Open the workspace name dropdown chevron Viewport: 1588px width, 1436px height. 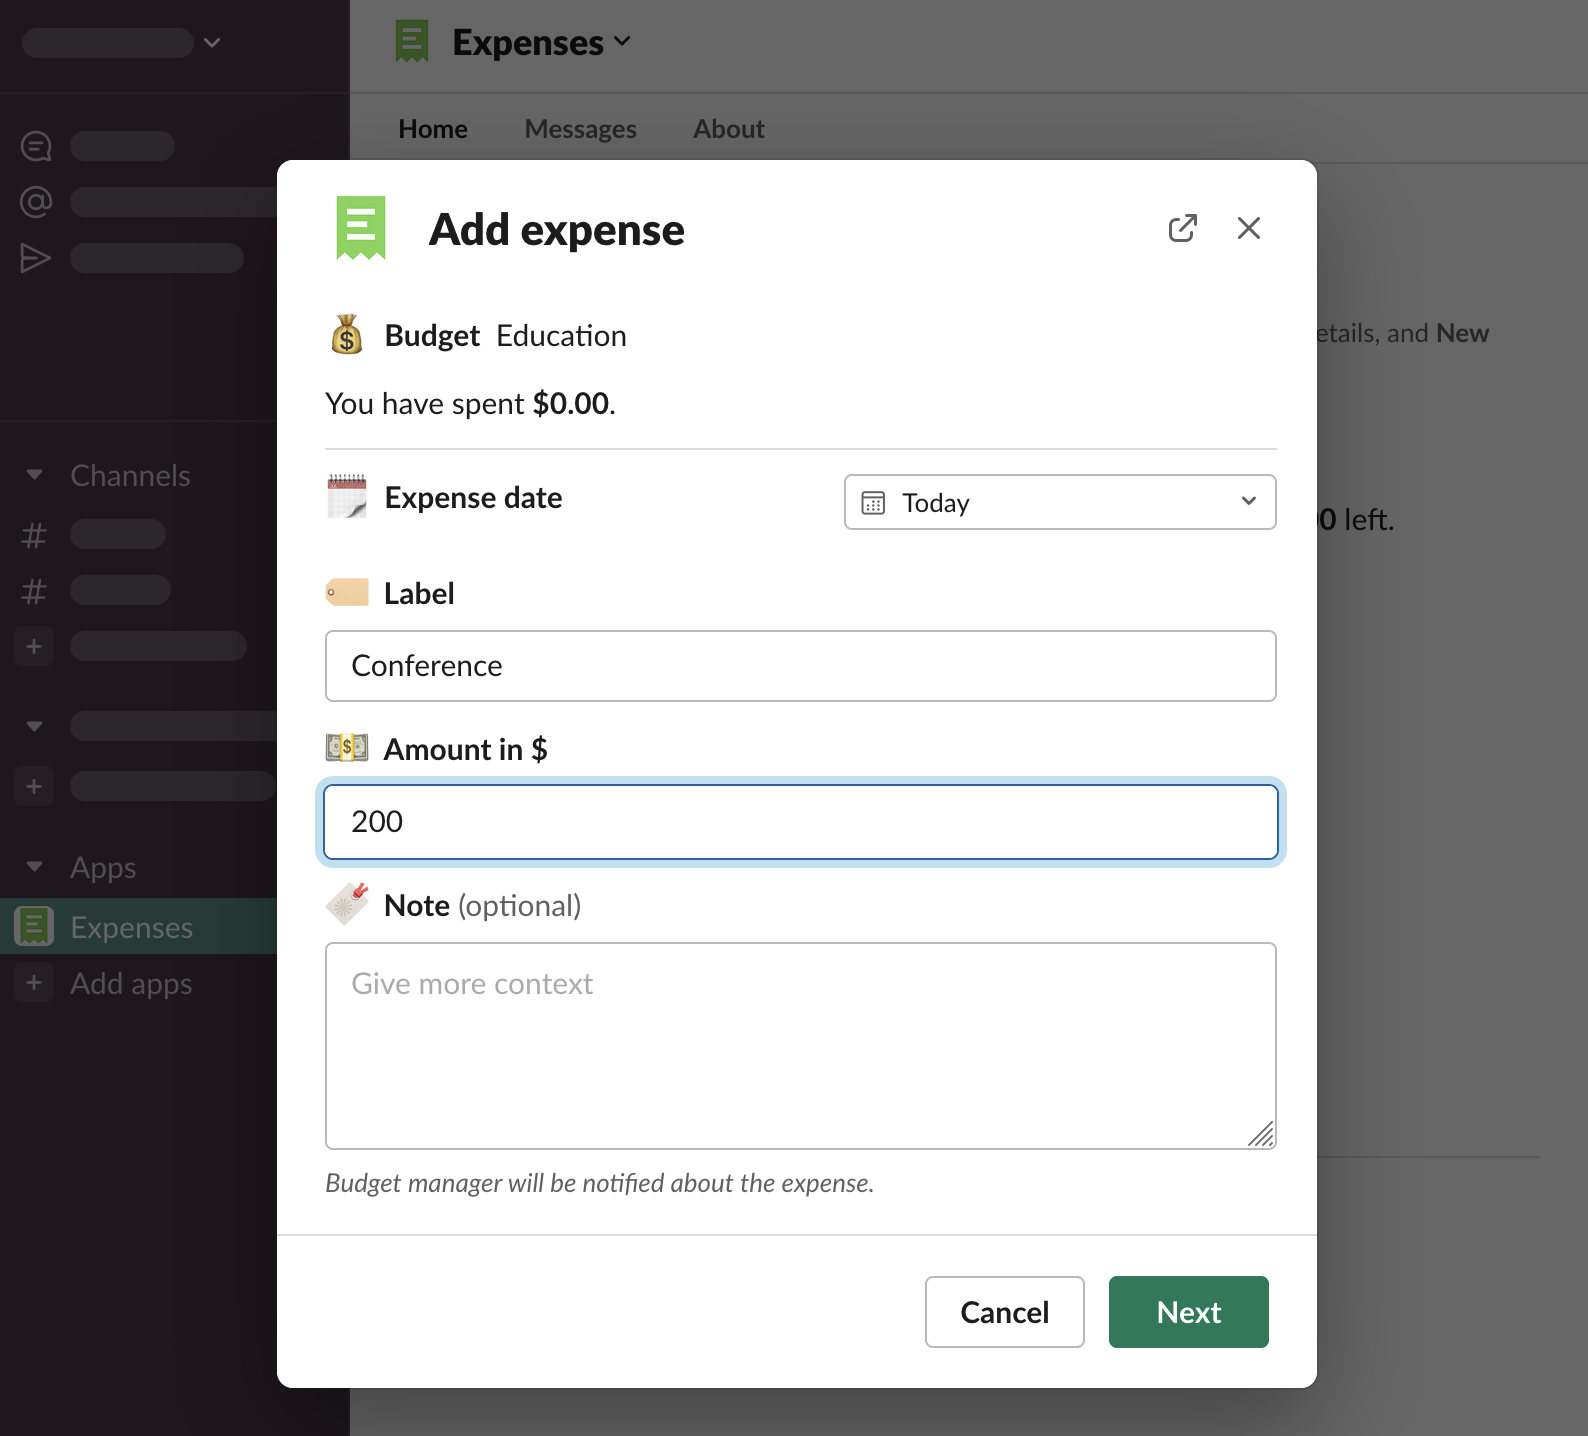[212, 43]
